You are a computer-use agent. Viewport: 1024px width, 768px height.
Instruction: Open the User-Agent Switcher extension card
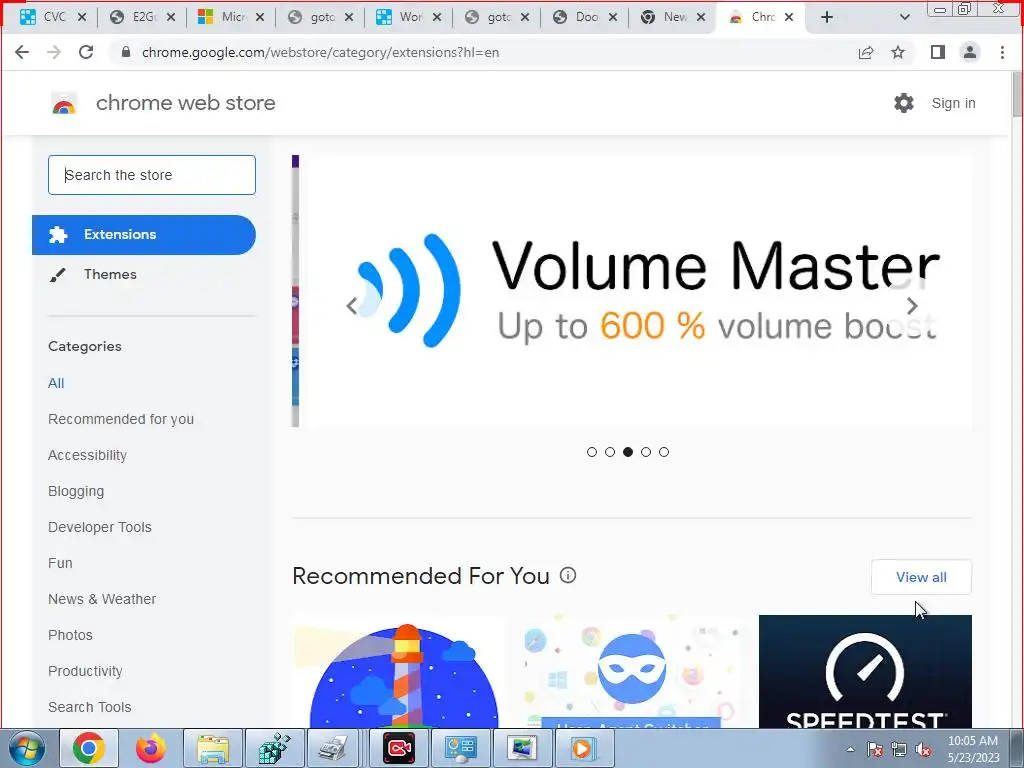[x=632, y=671]
